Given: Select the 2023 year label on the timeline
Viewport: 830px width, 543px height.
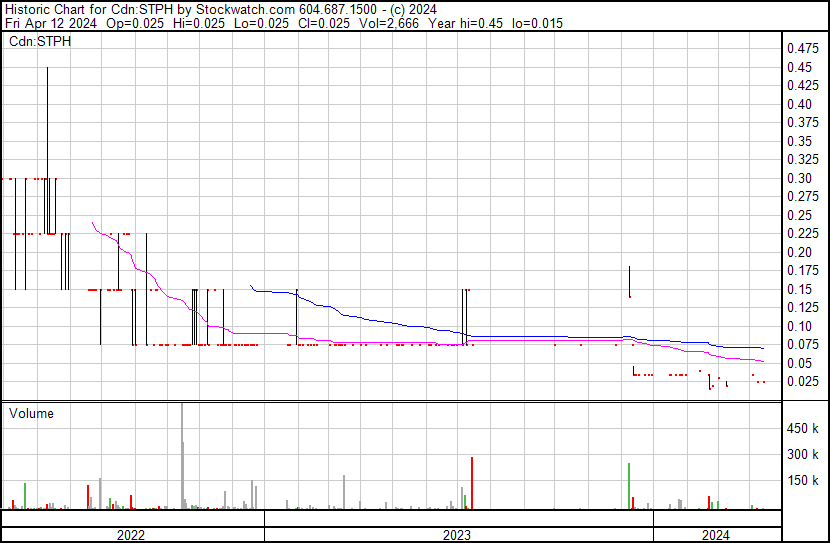Looking at the screenshot, I should click(457, 535).
